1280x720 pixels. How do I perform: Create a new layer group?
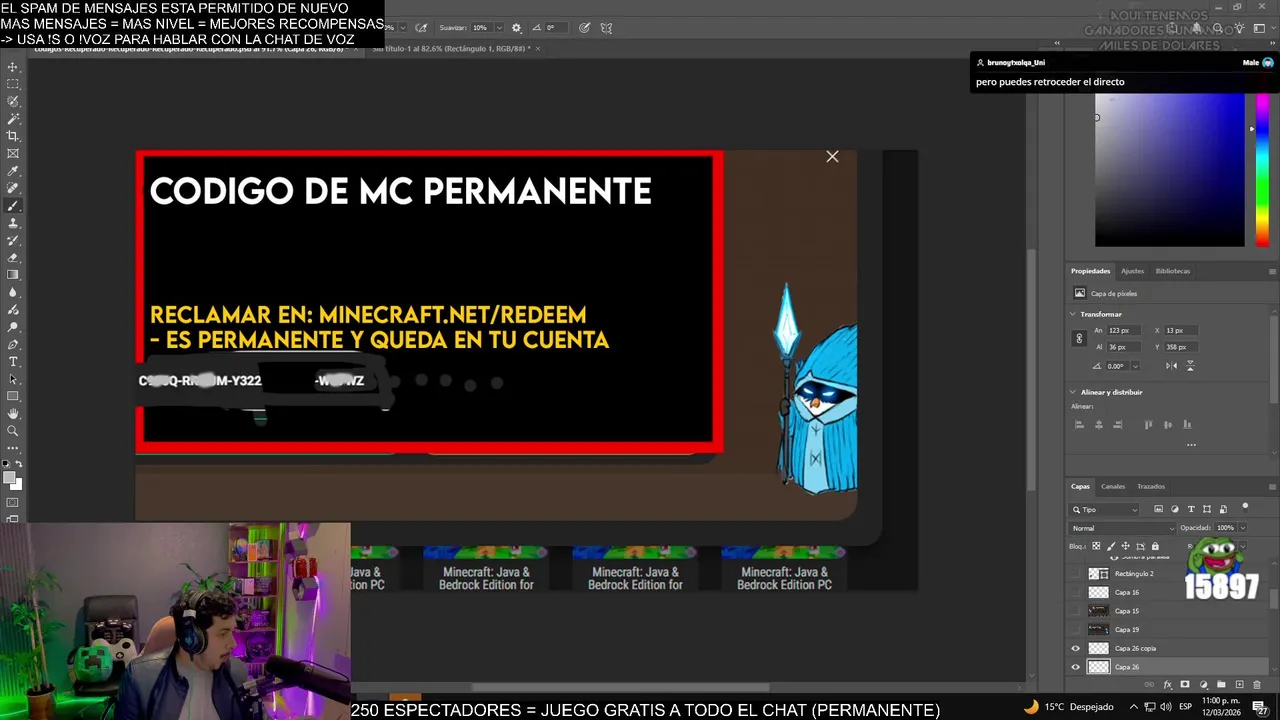tap(1221, 684)
